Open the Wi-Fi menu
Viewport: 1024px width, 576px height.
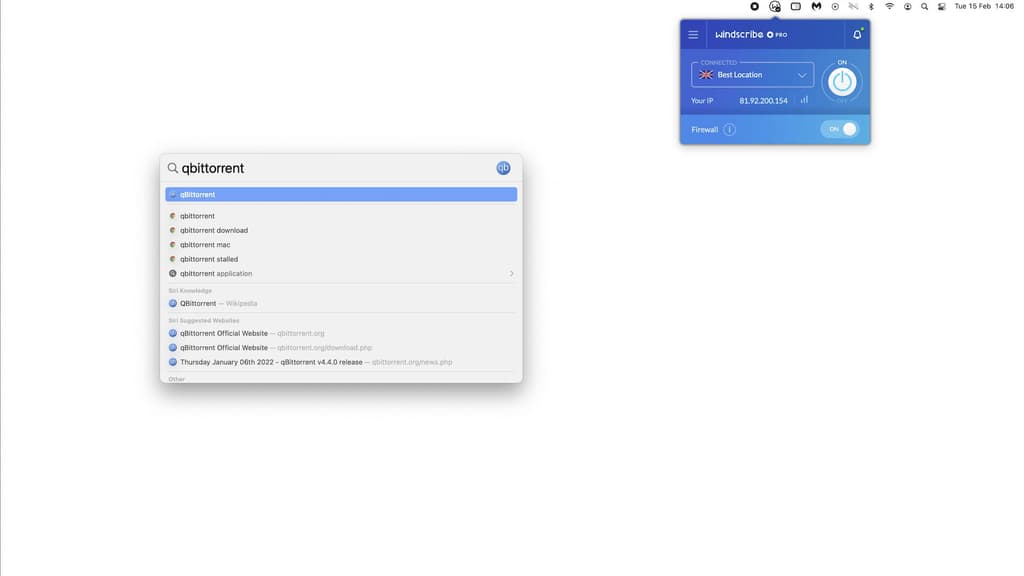(x=889, y=7)
